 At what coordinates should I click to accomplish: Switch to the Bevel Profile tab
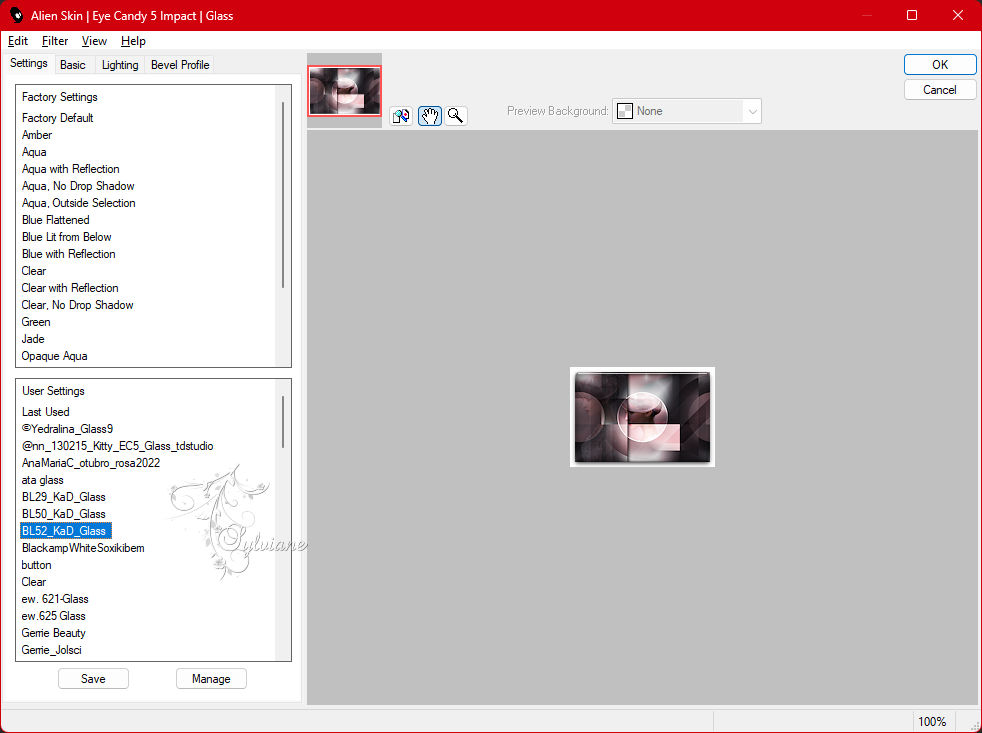coord(180,65)
